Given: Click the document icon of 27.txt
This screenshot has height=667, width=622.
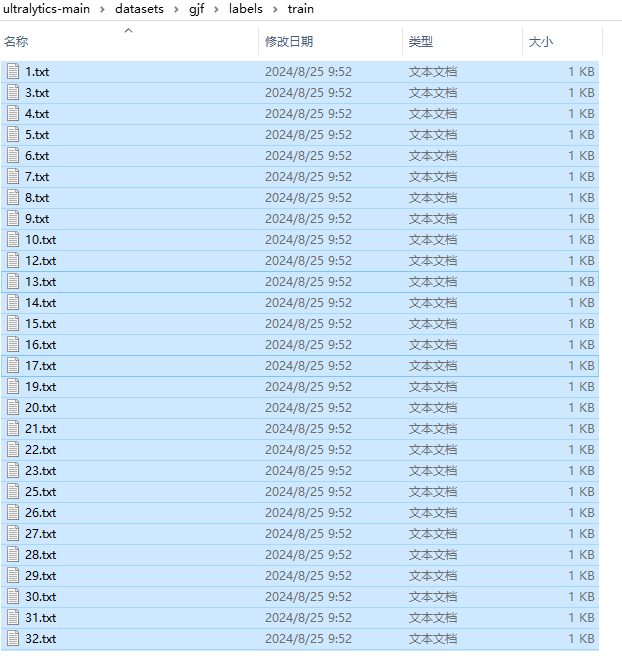Looking at the screenshot, I should click(13, 533).
